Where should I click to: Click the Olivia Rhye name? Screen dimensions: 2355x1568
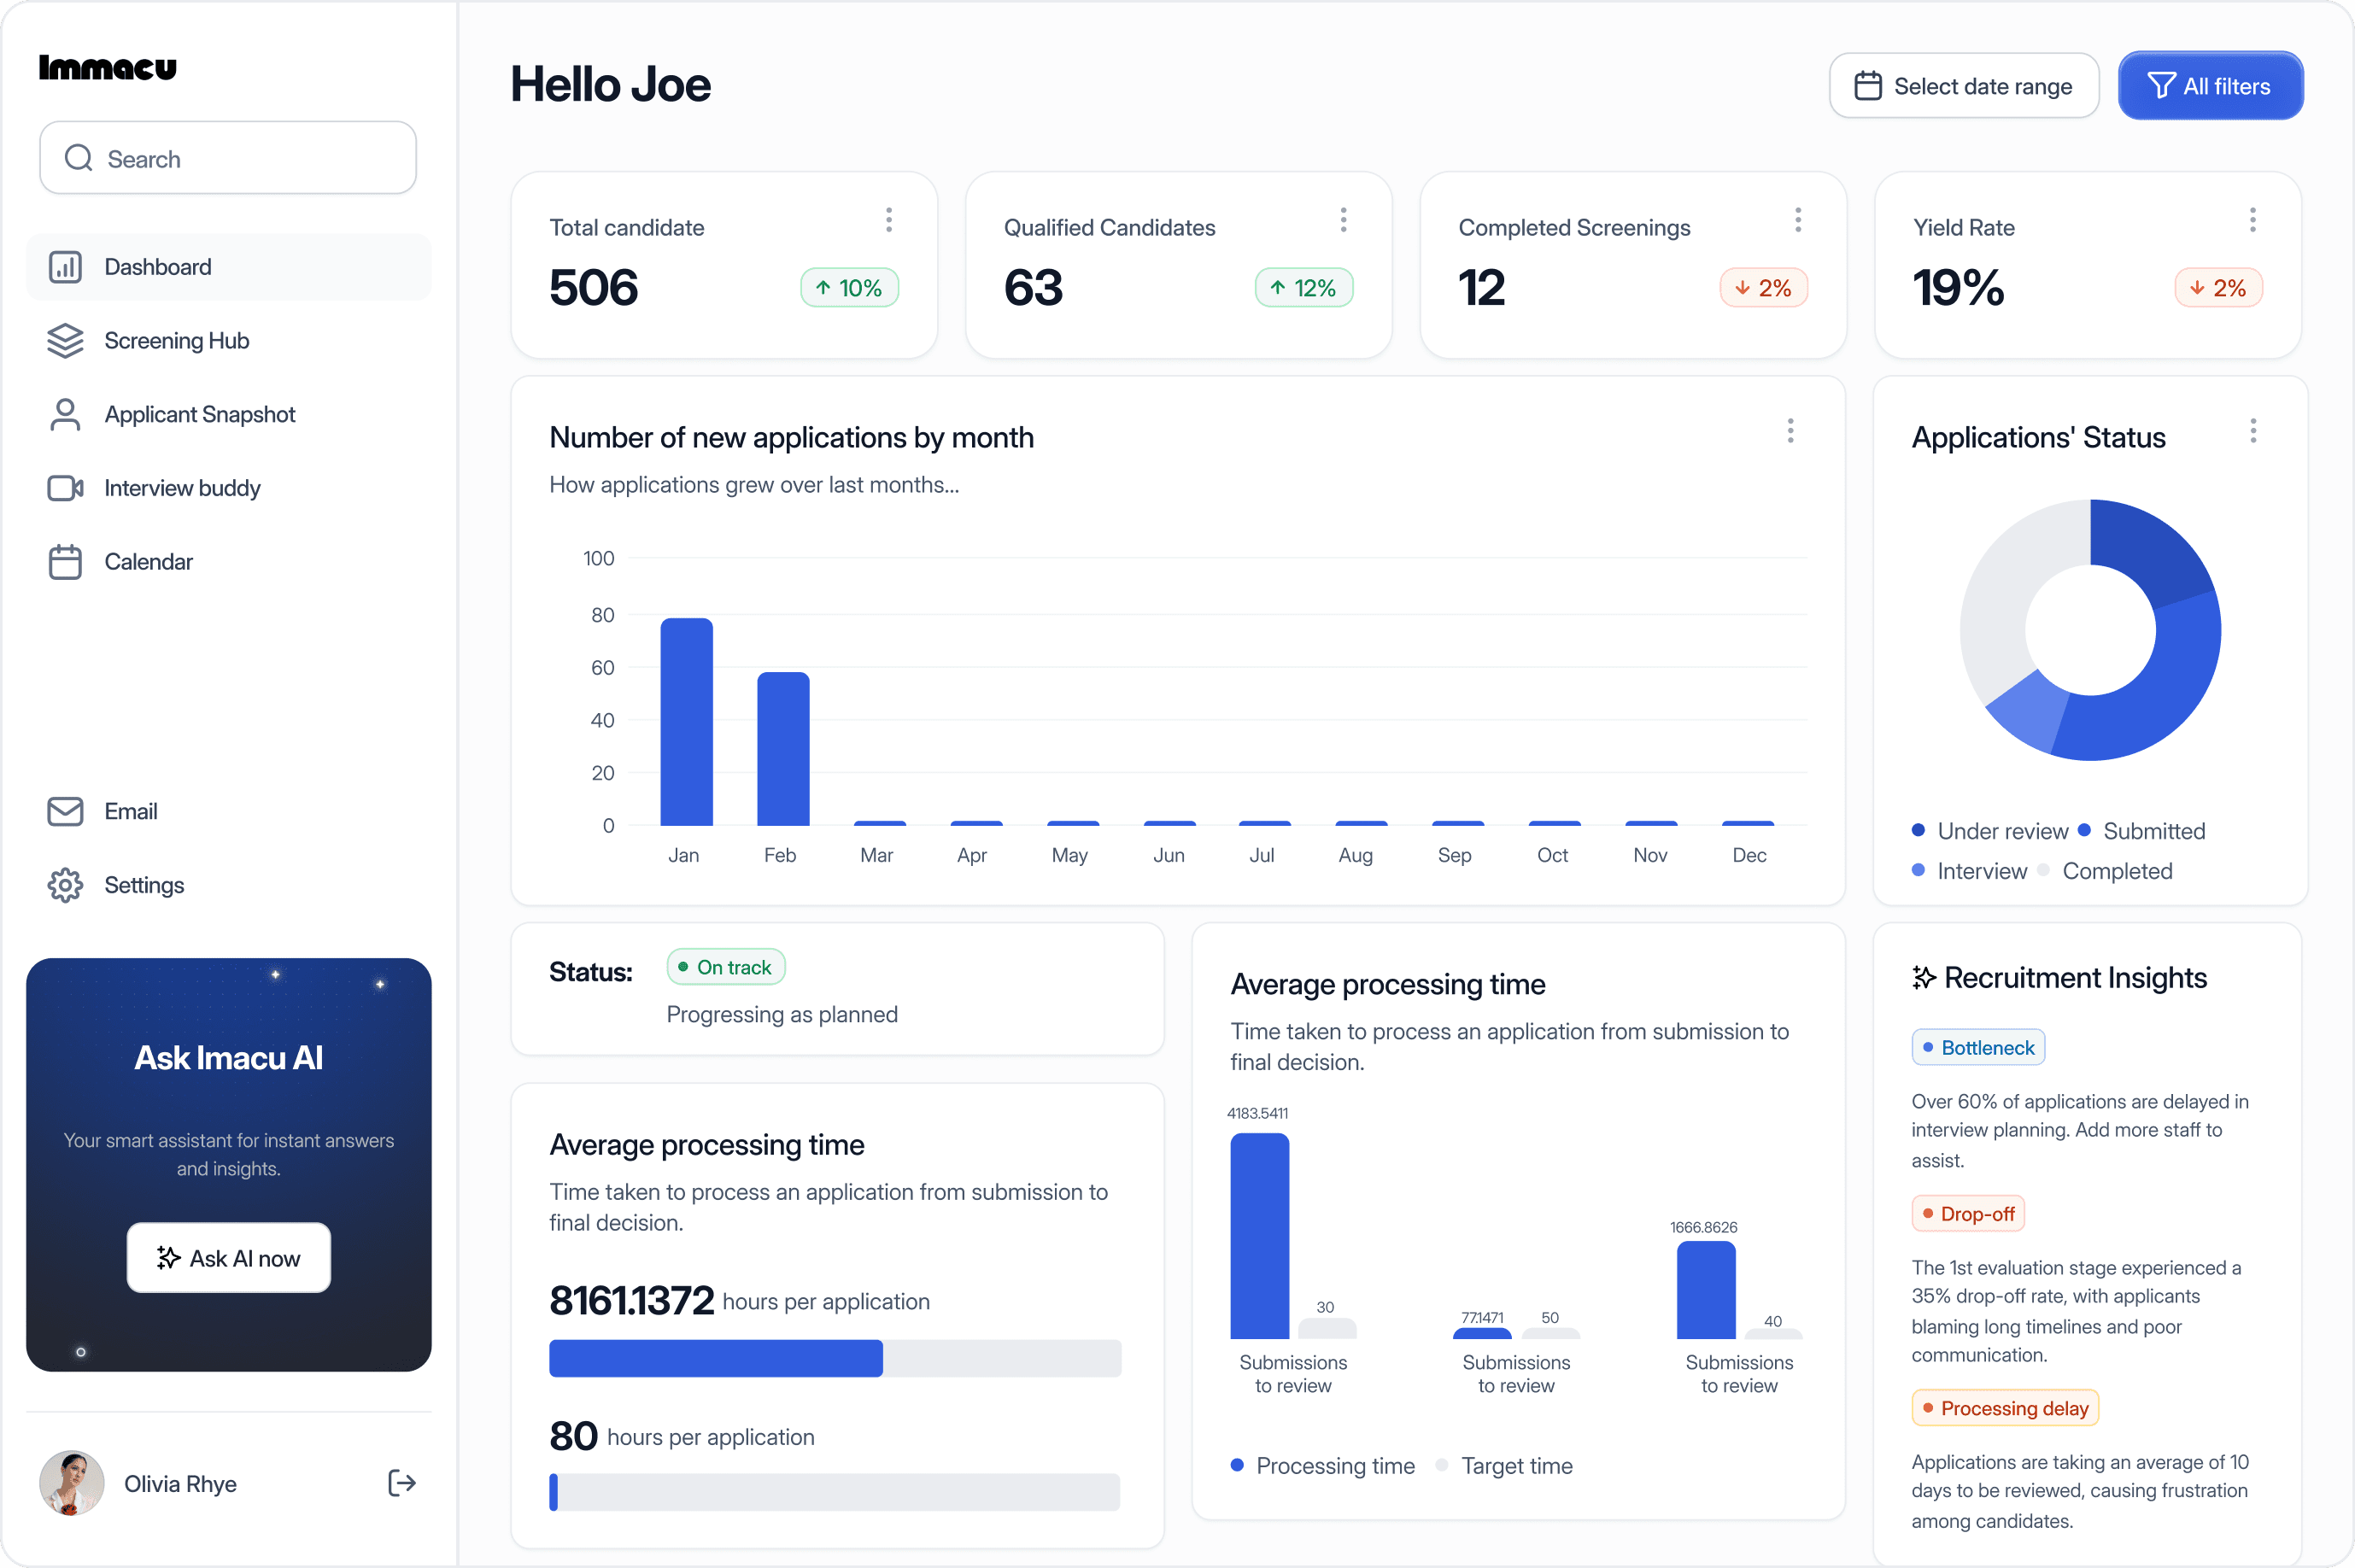[180, 1483]
